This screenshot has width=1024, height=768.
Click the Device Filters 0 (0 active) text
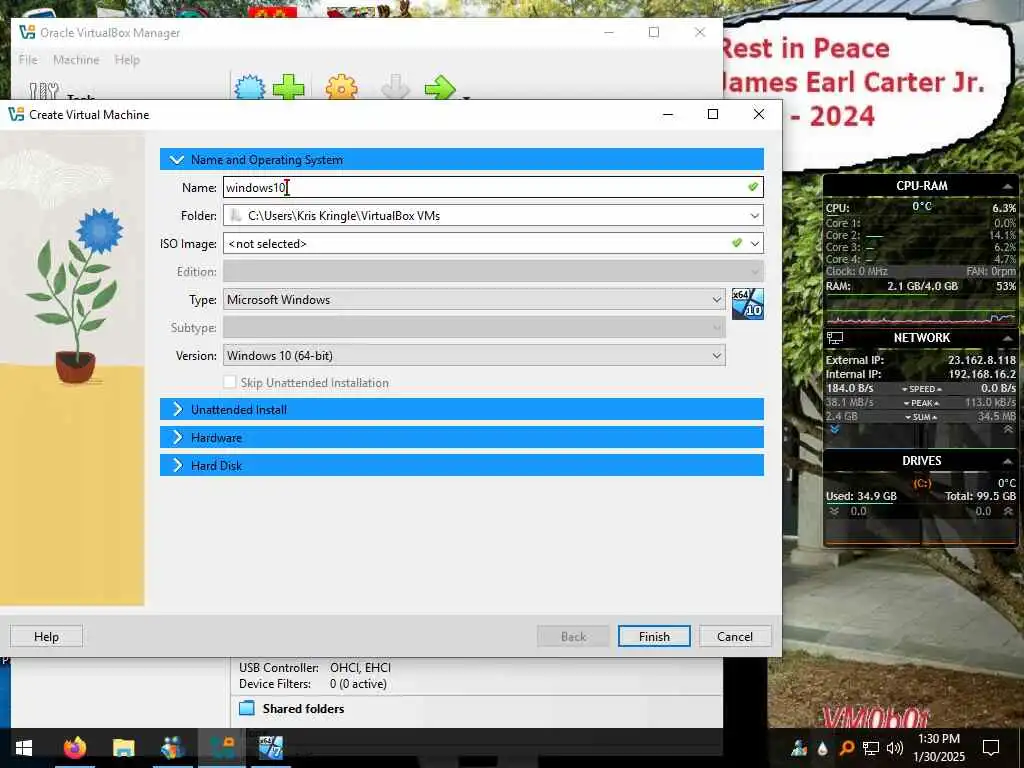tap(313, 684)
